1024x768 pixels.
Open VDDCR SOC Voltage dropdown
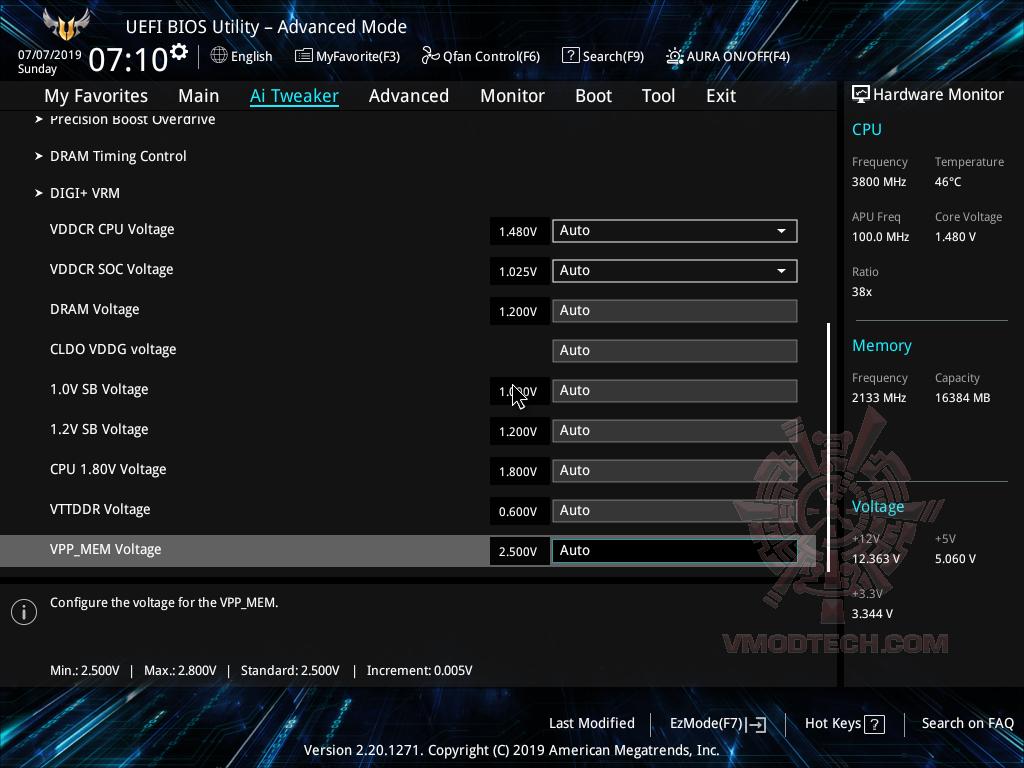pyautogui.click(x=675, y=270)
